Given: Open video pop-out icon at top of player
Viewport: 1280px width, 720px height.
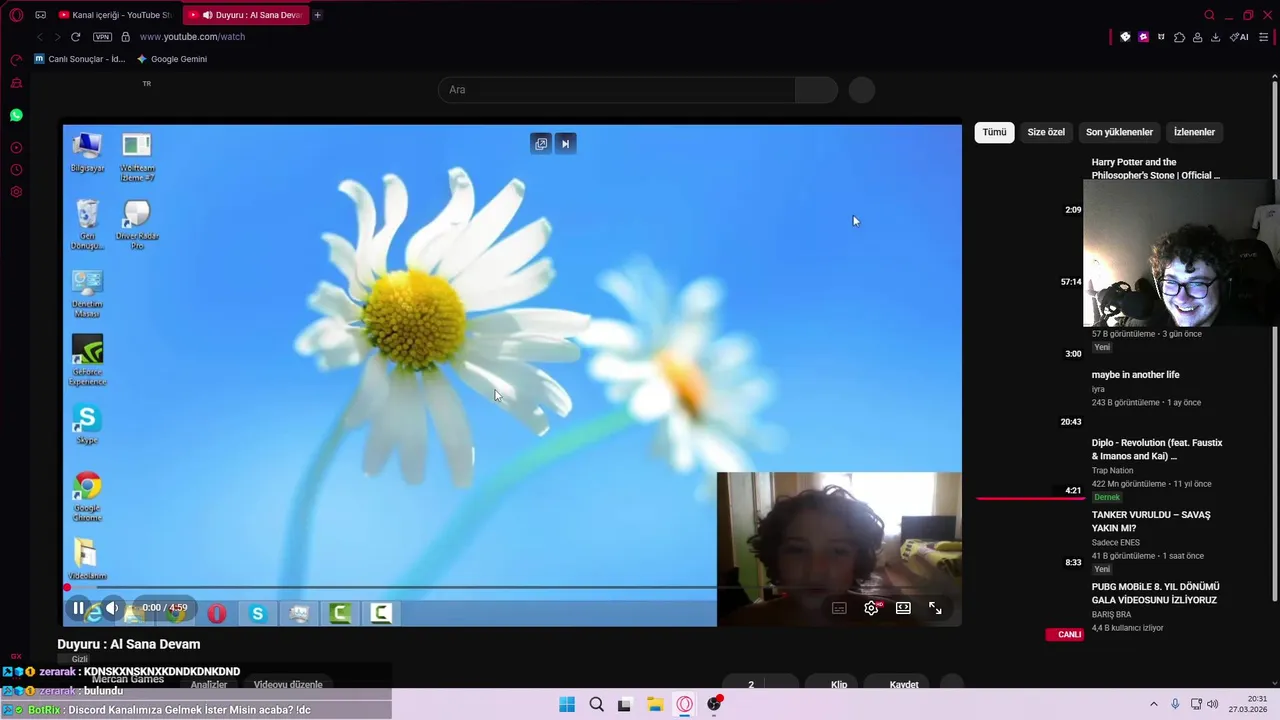Looking at the screenshot, I should point(541,143).
